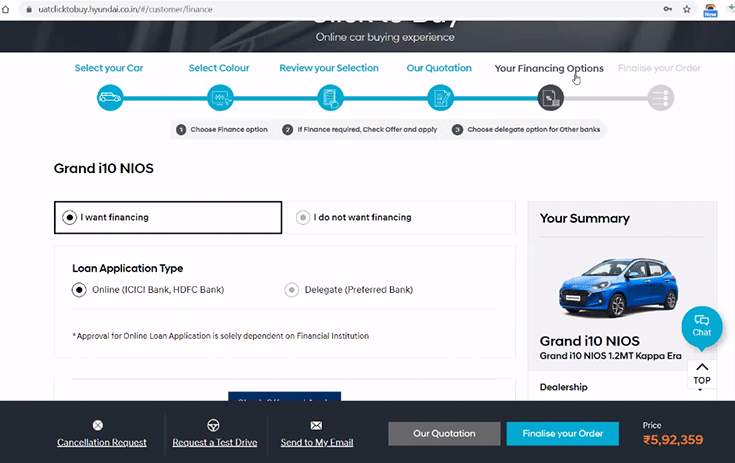Screen dimensions: 735x463
Task: Select I do not want financing option
Action: pos(401,217)
